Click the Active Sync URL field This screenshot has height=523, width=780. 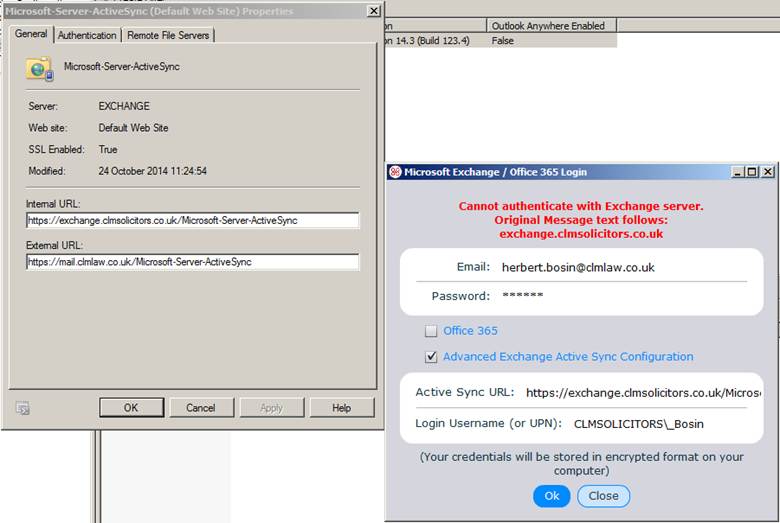643,393
